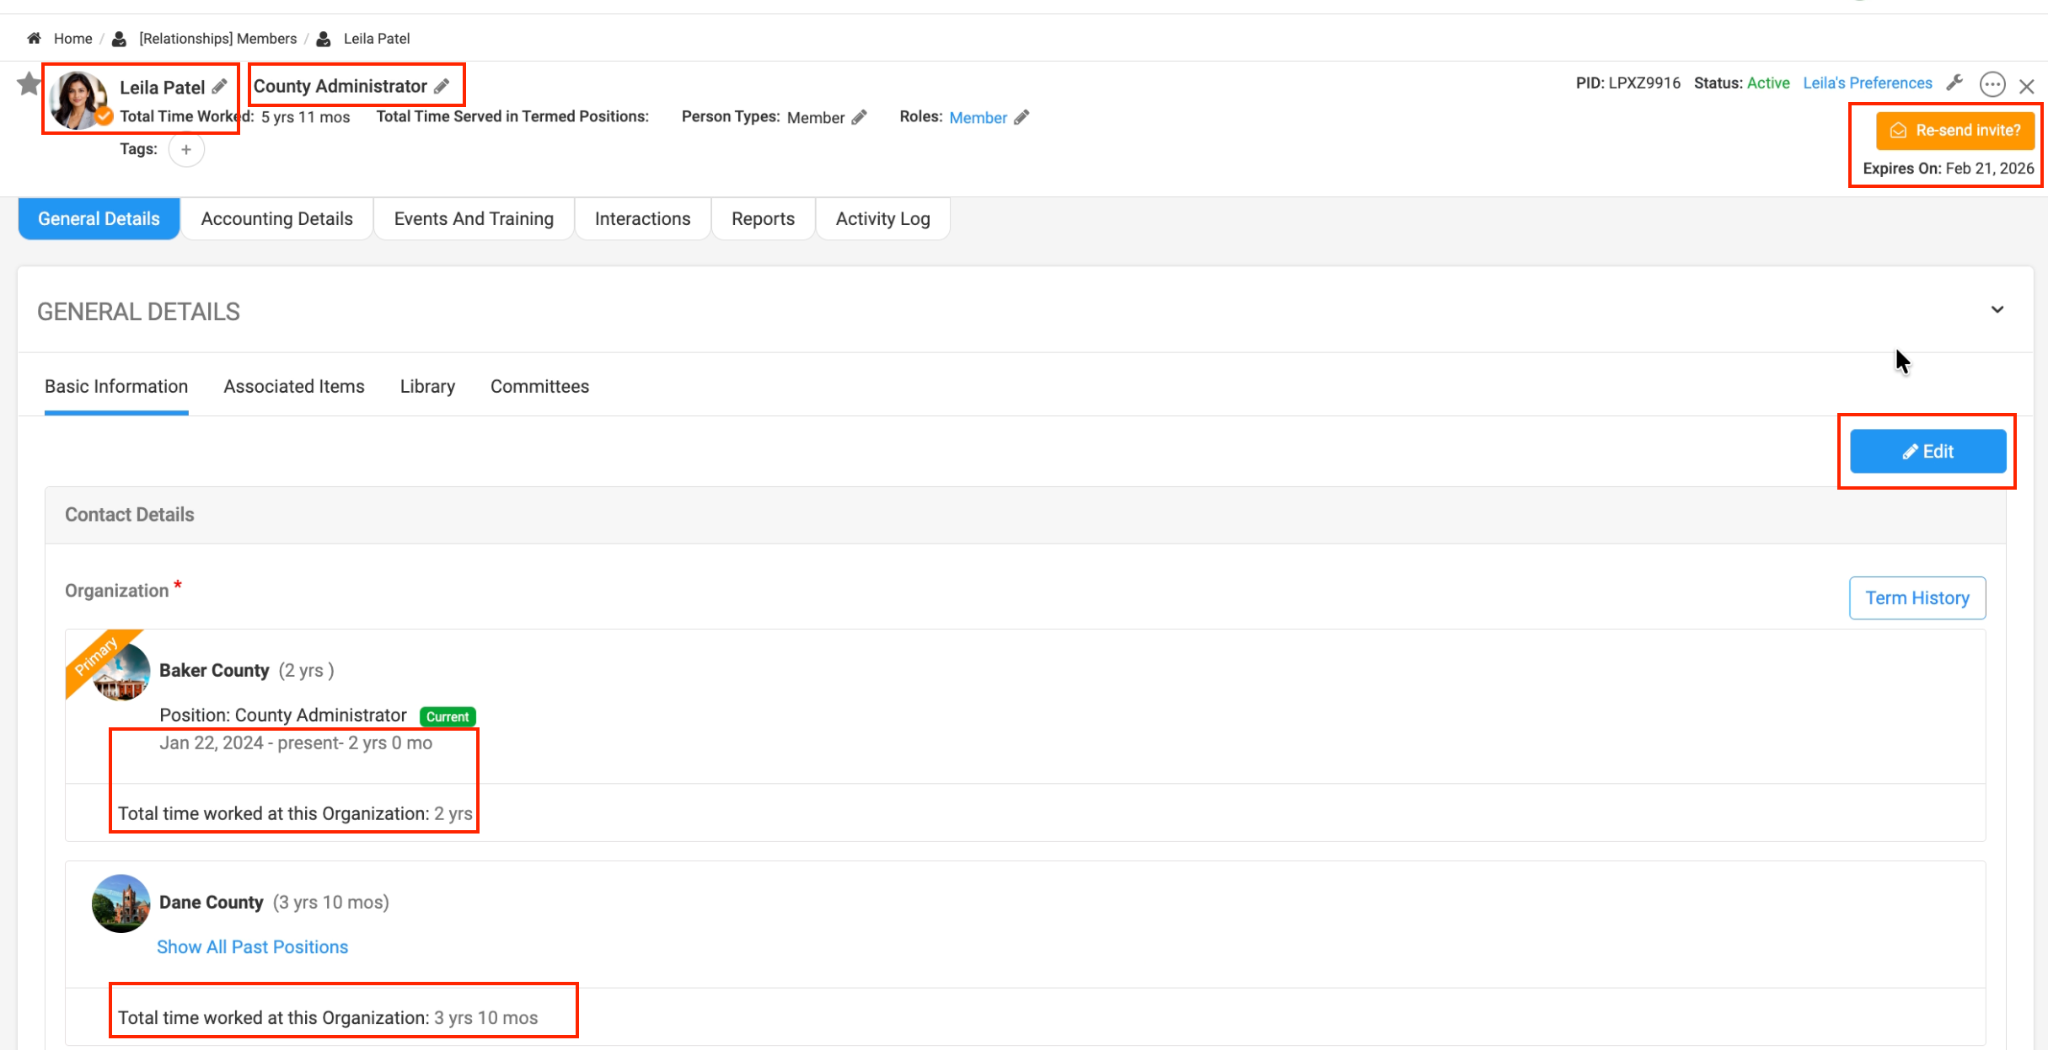Open Leila's Preferences link

point(1867,83)
